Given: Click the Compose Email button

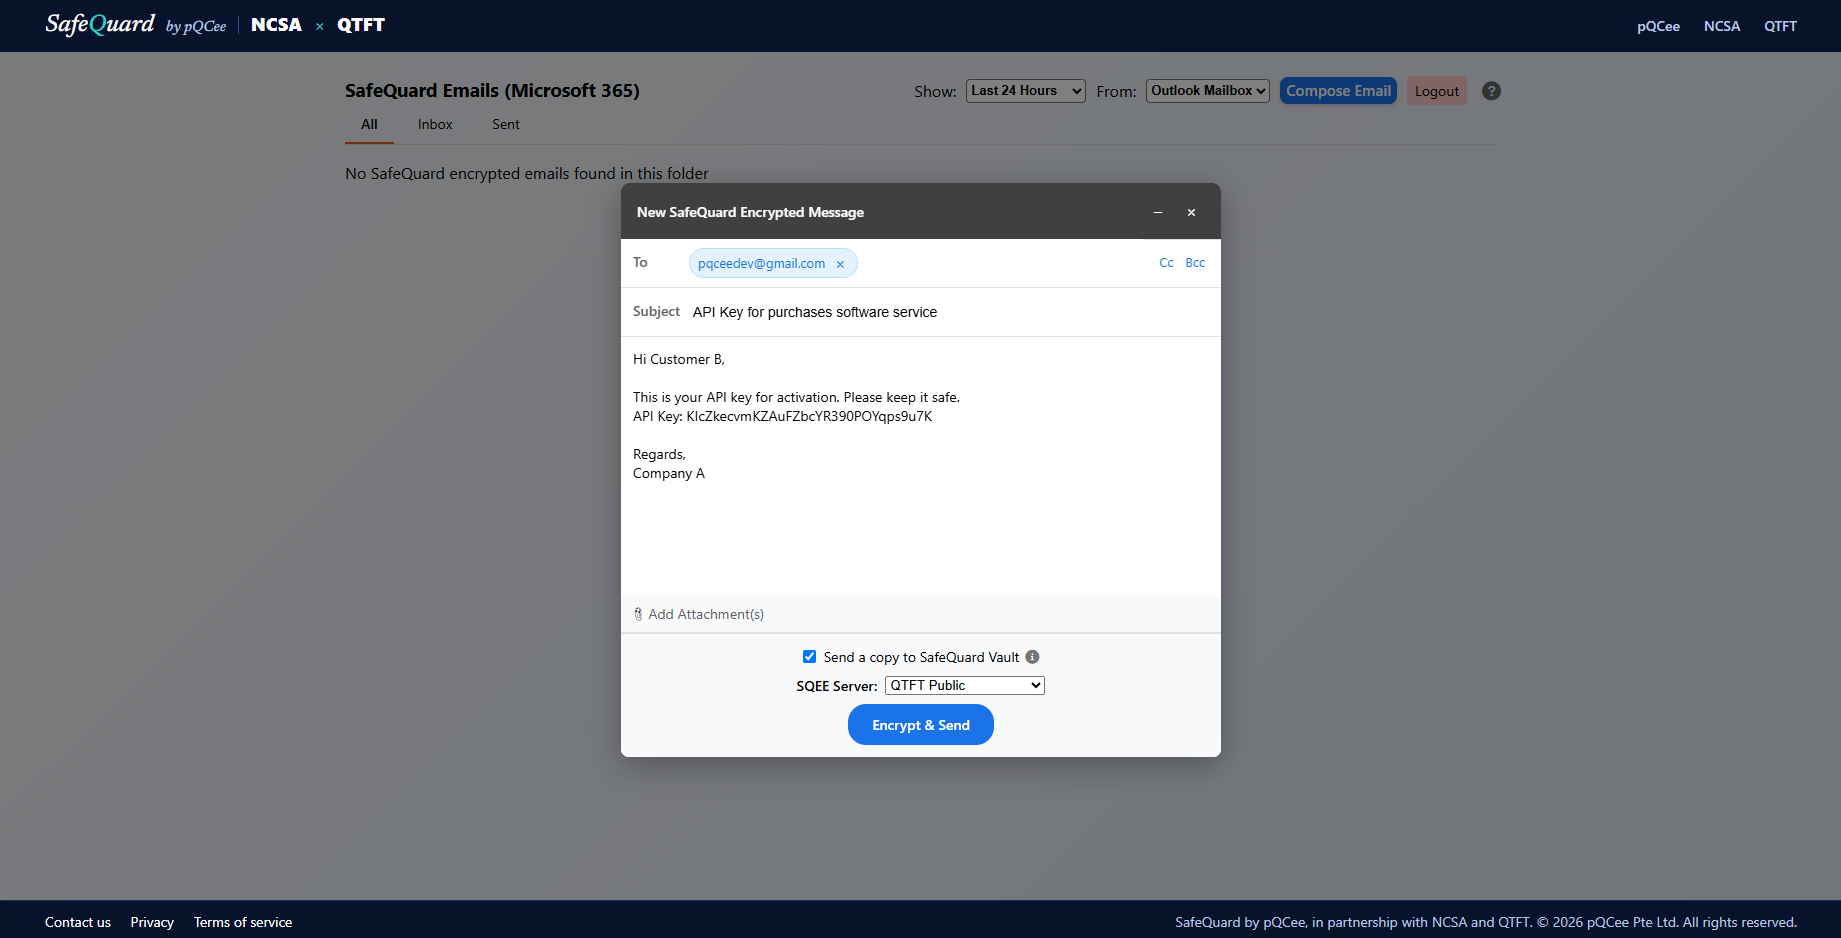Looking at the screenshot, I should click(1338, 91).
